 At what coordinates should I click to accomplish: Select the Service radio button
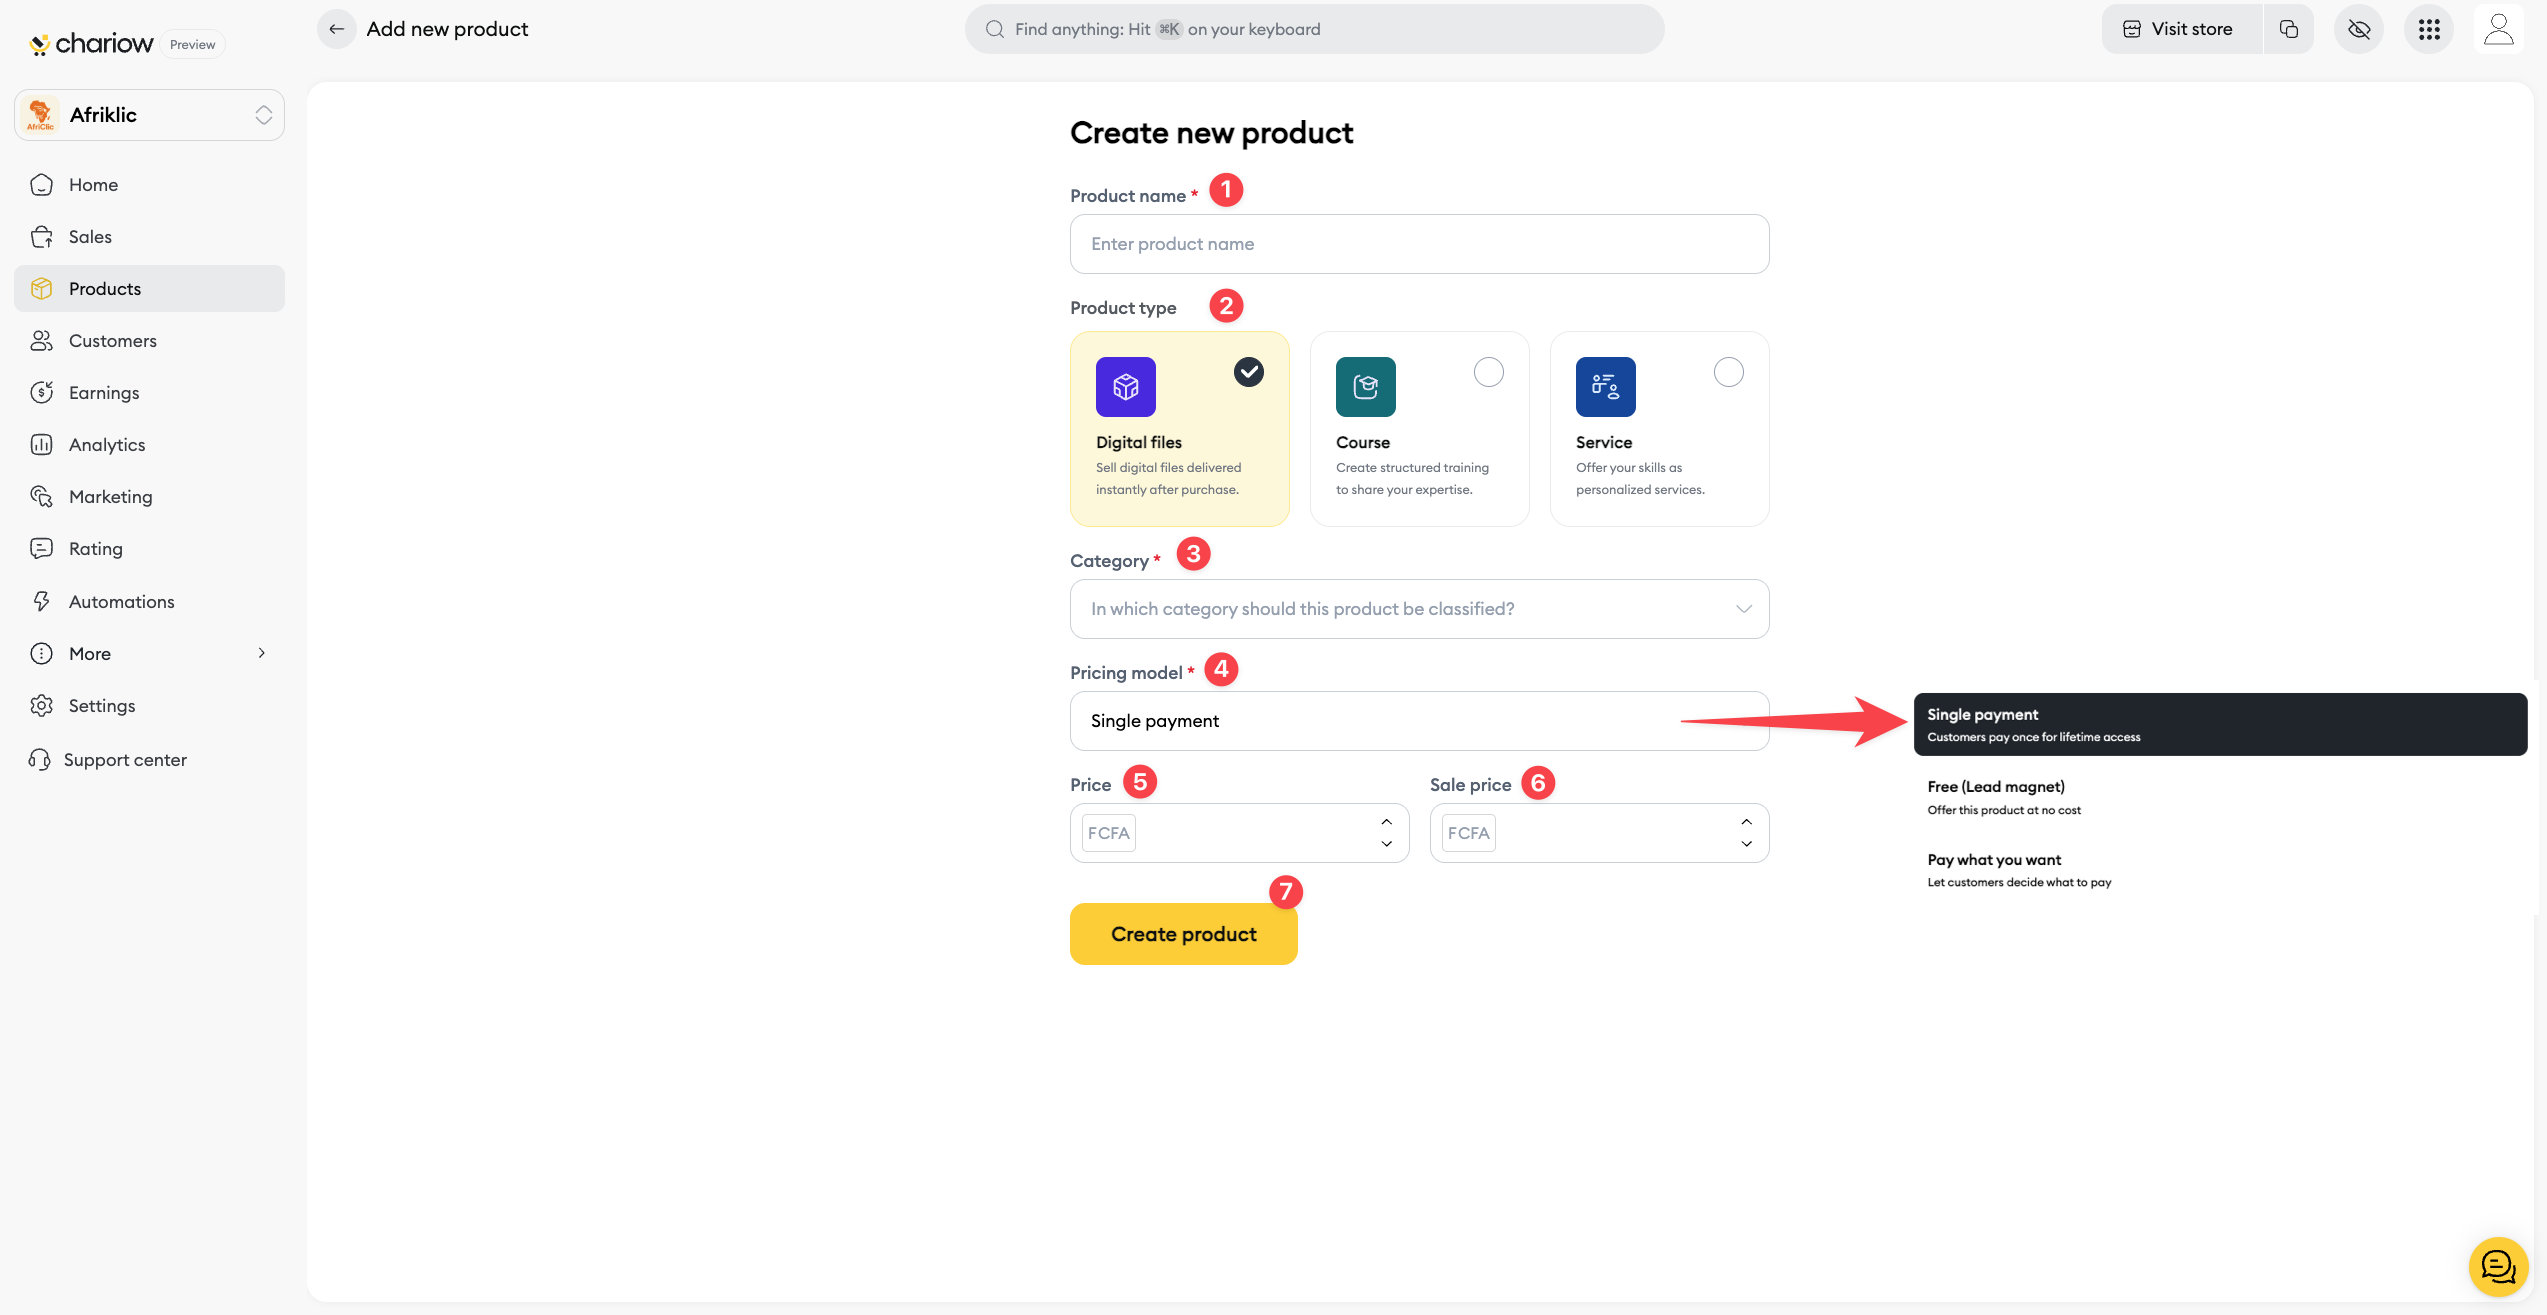point(1728,372)
